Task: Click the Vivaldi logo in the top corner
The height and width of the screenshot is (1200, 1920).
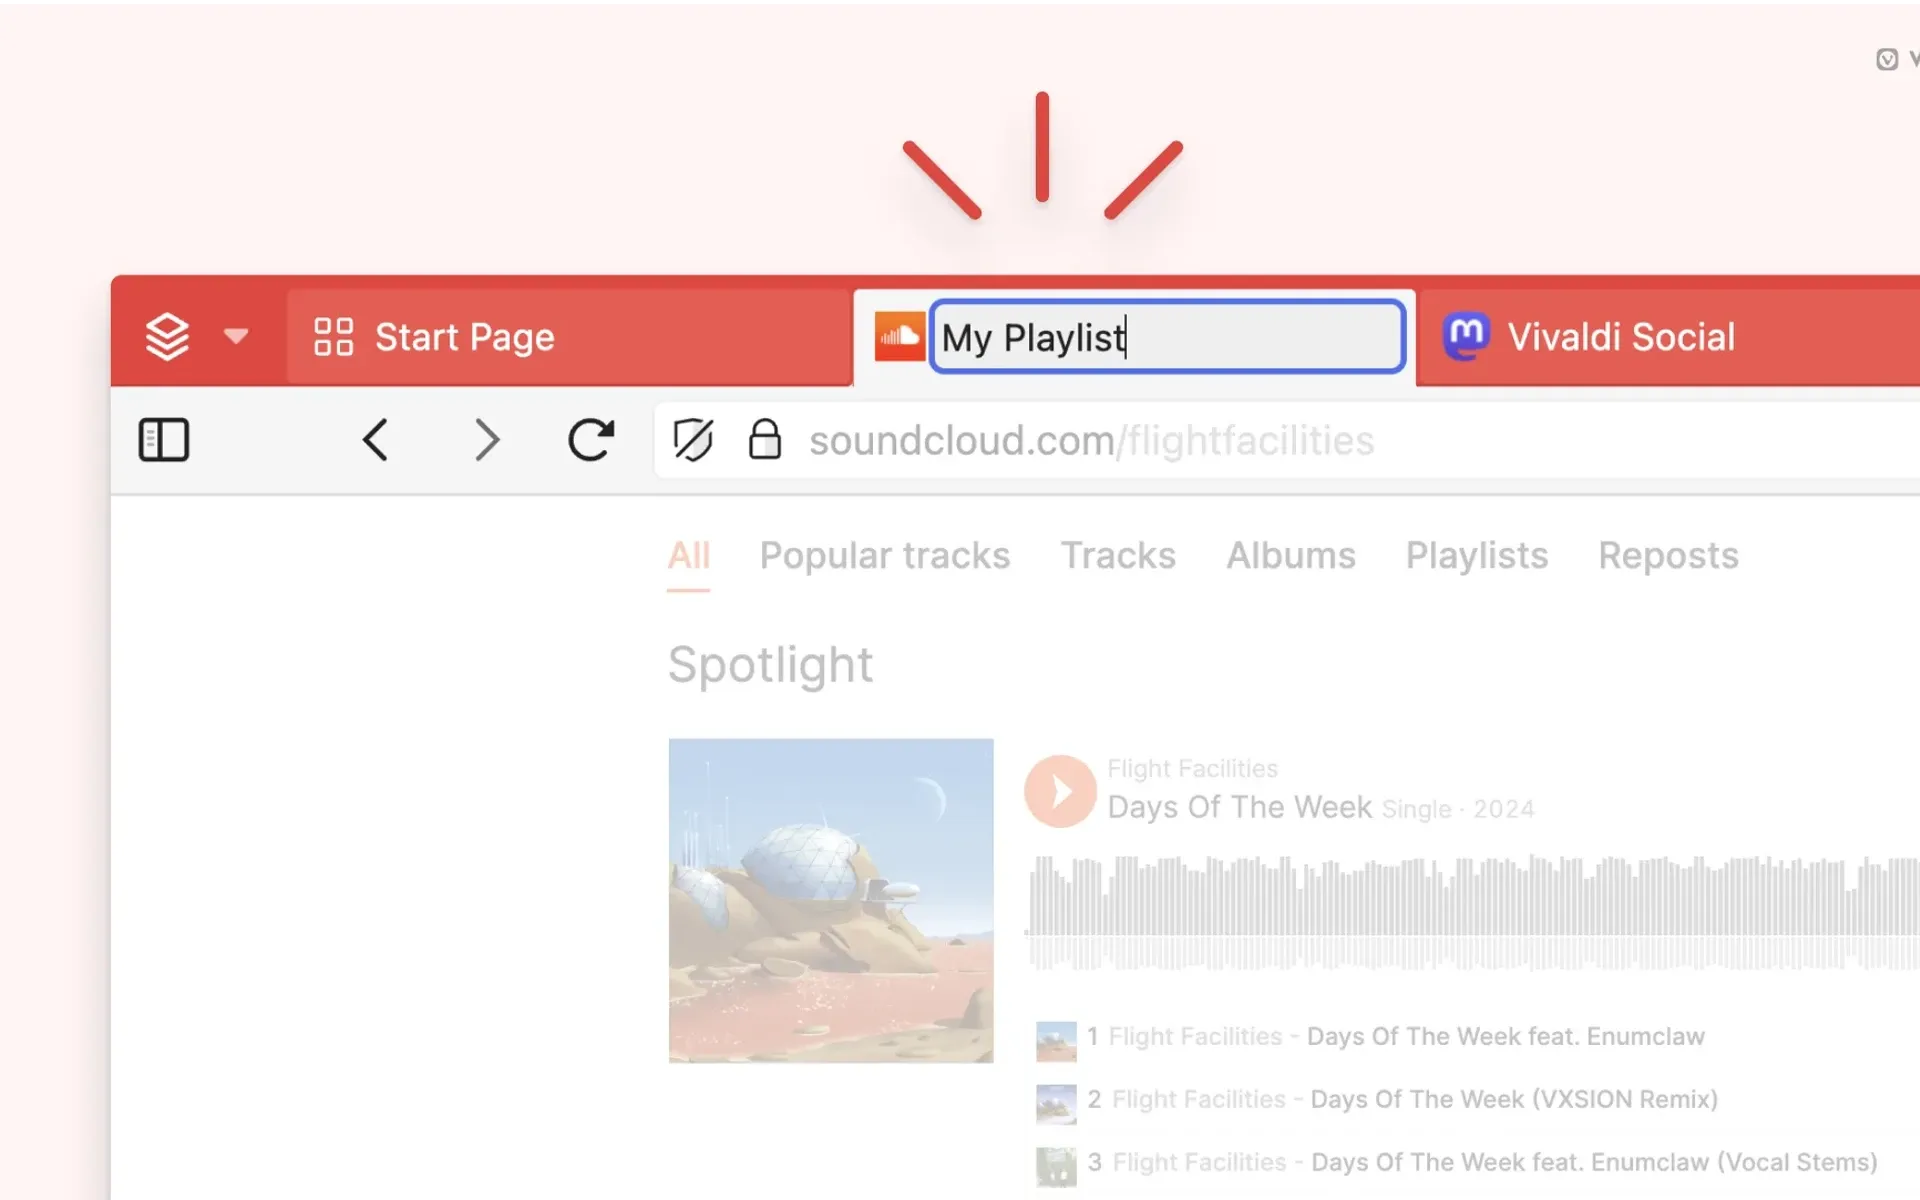Action: (x=1887, y=60)
